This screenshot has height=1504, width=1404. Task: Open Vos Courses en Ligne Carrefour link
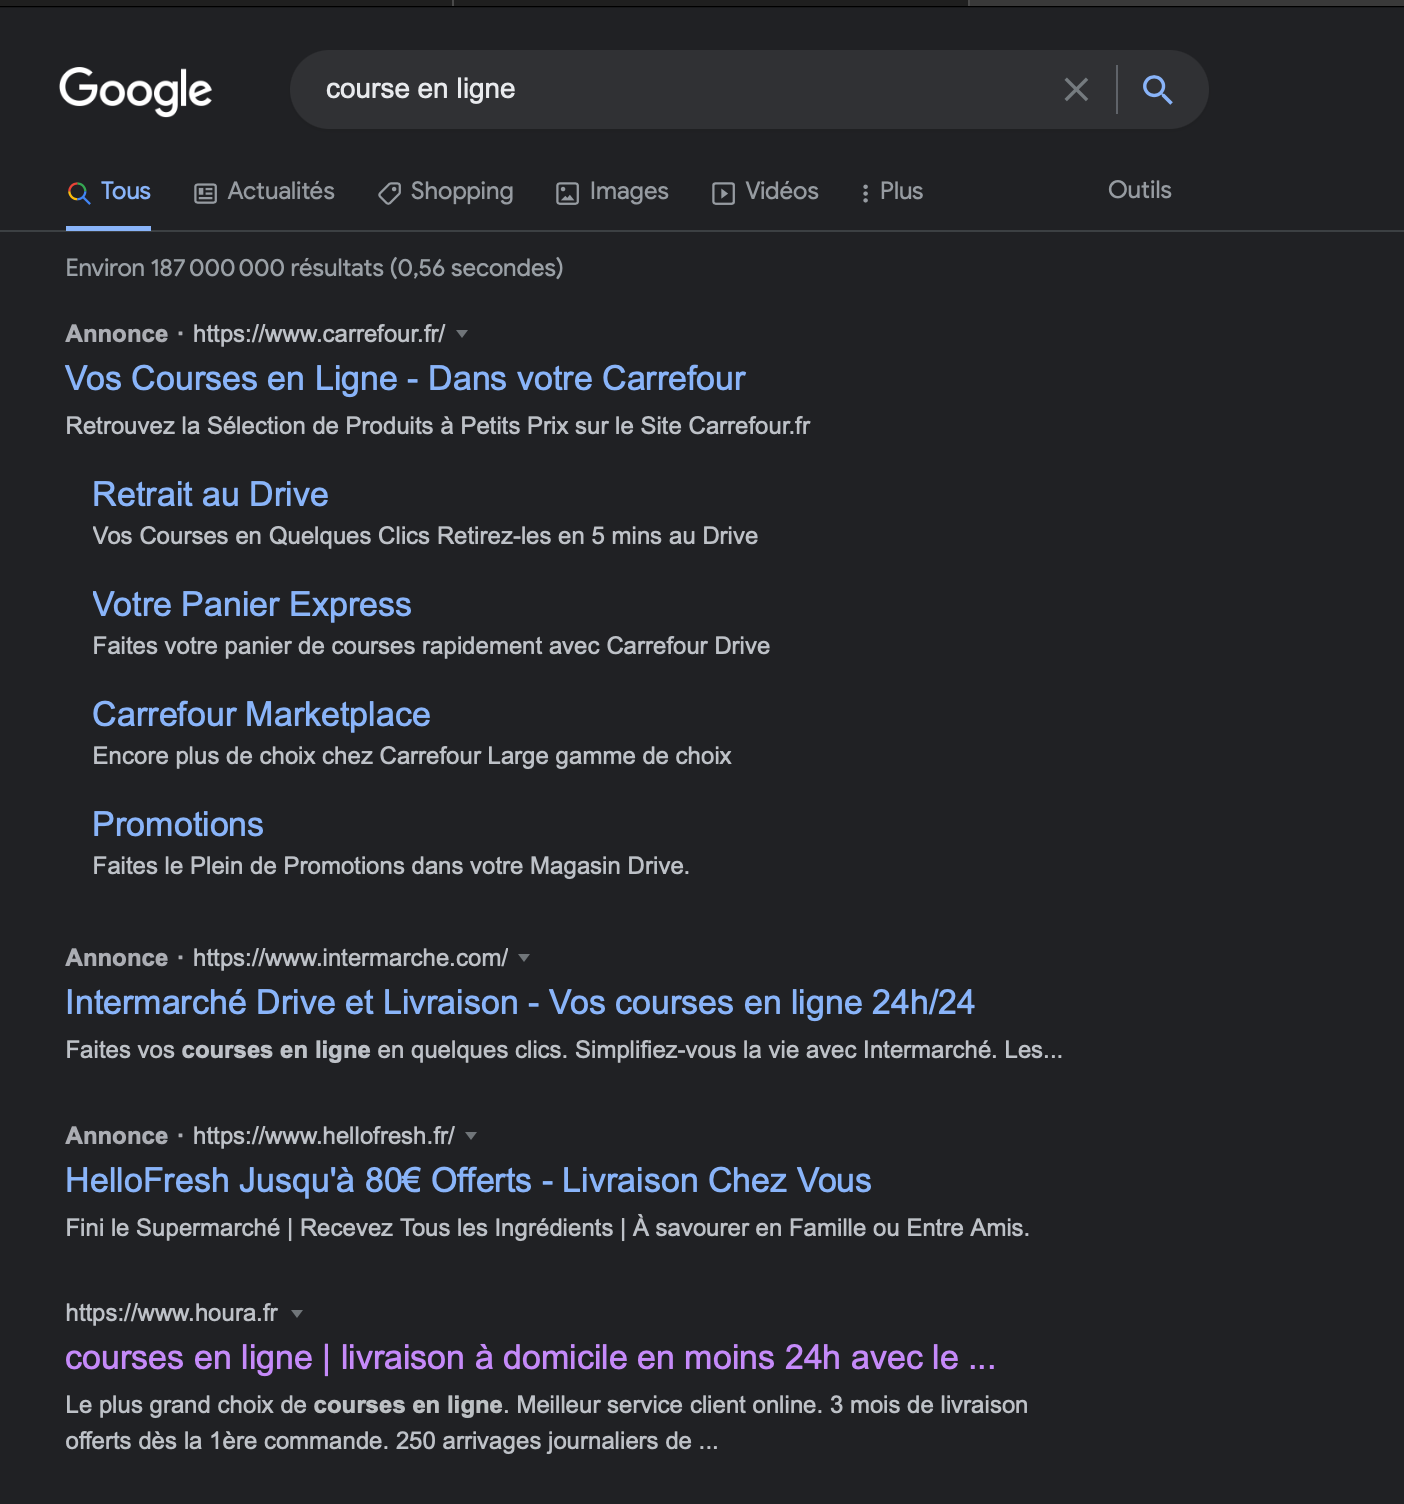[x=405, y=379]
